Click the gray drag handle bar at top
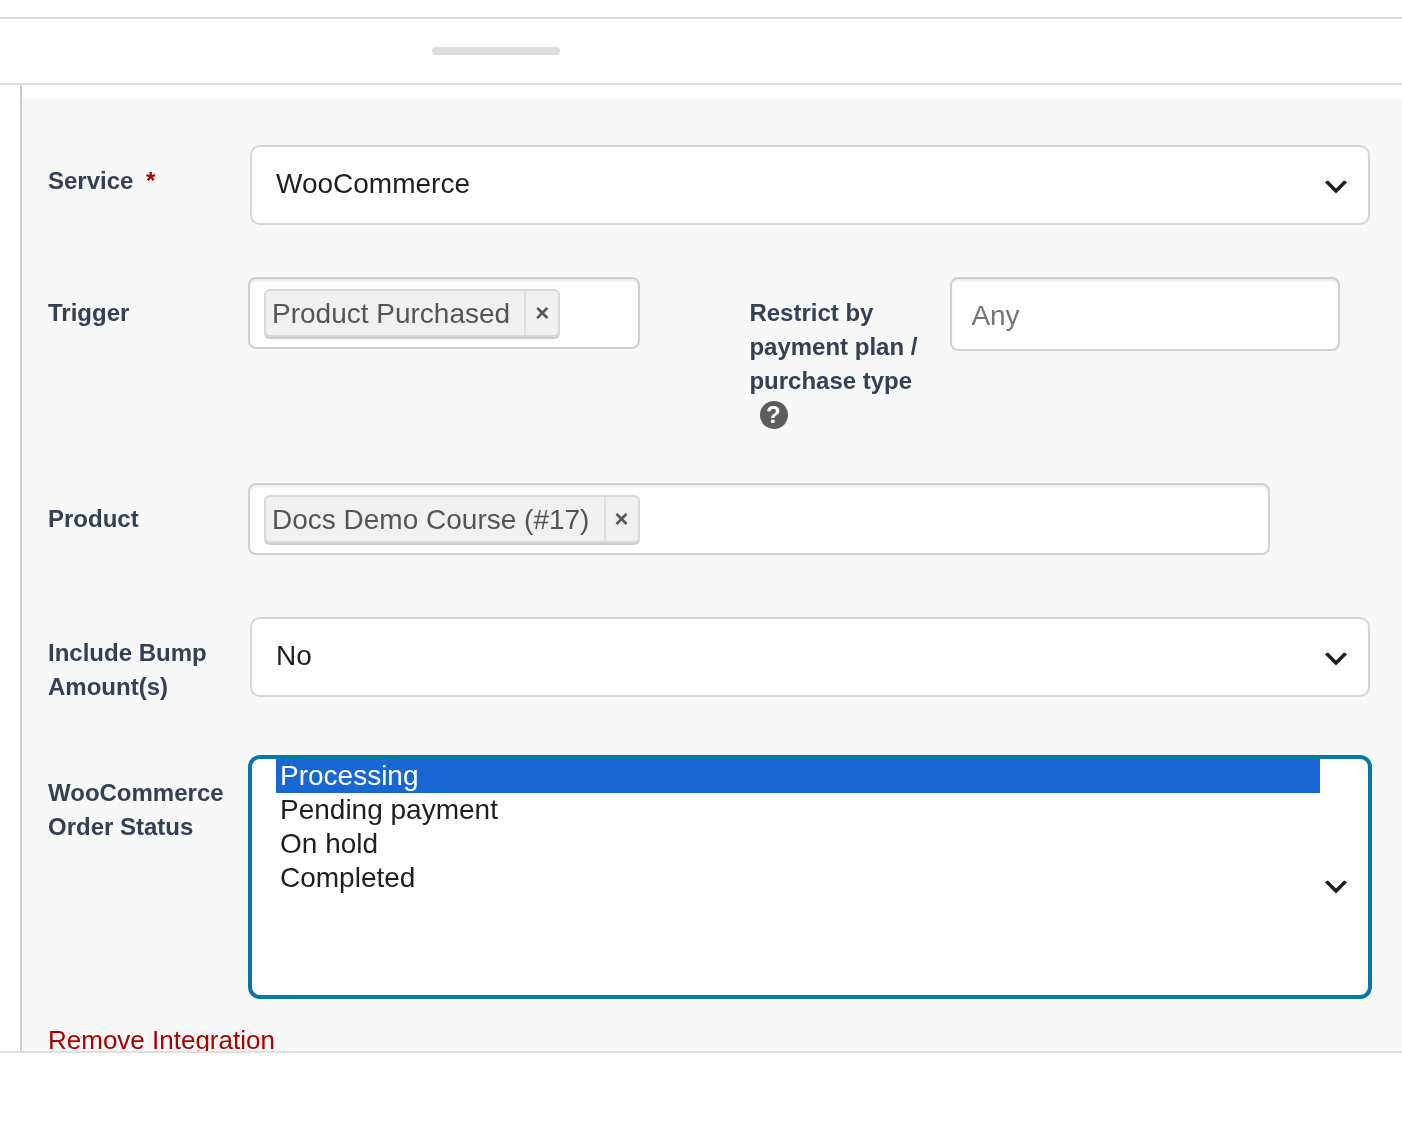Viewport: 1402px width, 1132px height. (496, 51)
